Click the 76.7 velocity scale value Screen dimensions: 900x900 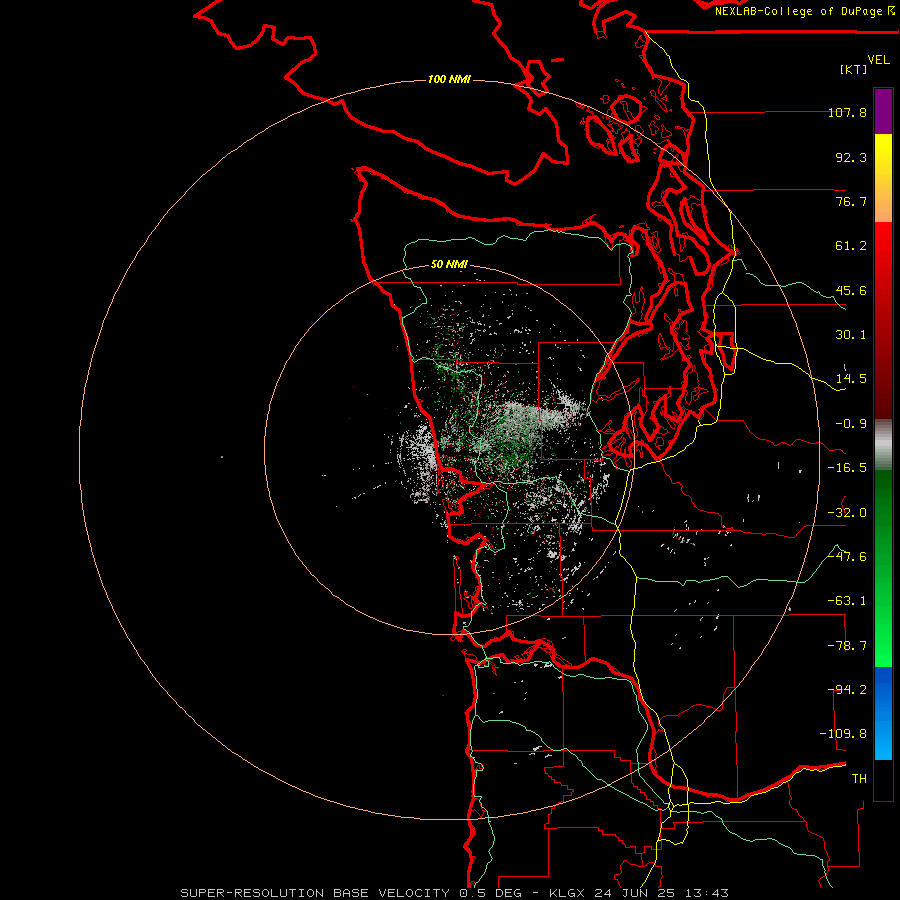point(851,201)
